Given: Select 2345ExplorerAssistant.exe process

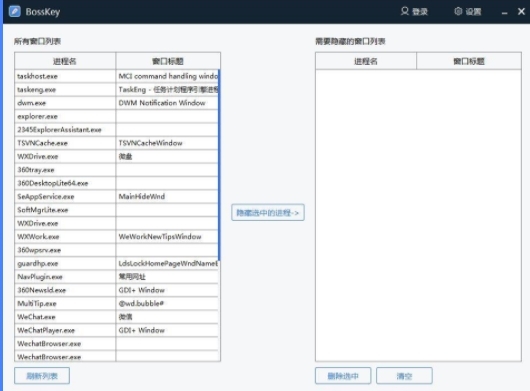Looking at the screenshot, I should (116, 130).
